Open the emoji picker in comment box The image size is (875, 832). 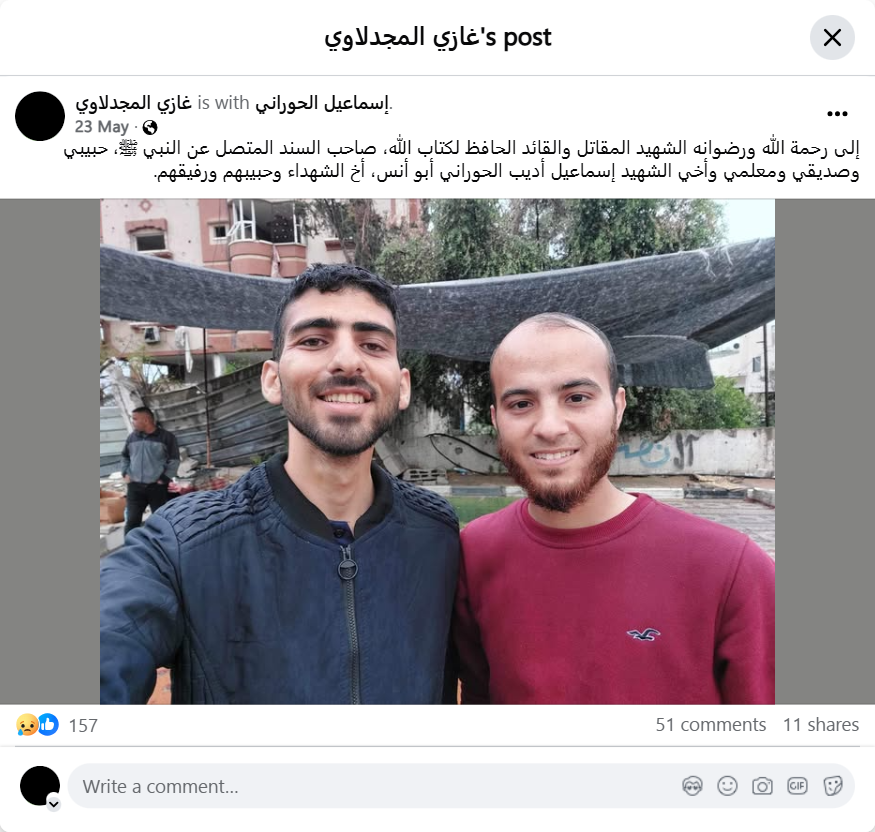click(x=727, y=786)
